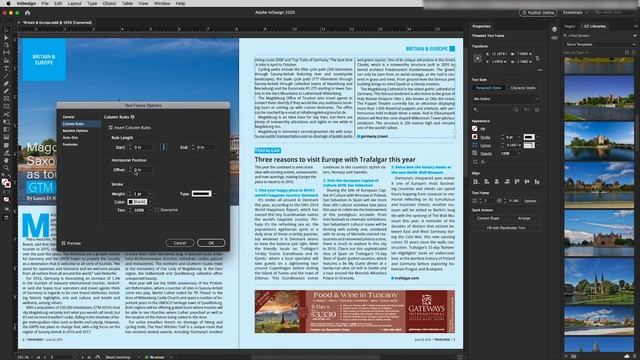Viewport: 640px width, 360px height.
Task: Toggle the Overprint checkbox
Action: click(157, 210)
